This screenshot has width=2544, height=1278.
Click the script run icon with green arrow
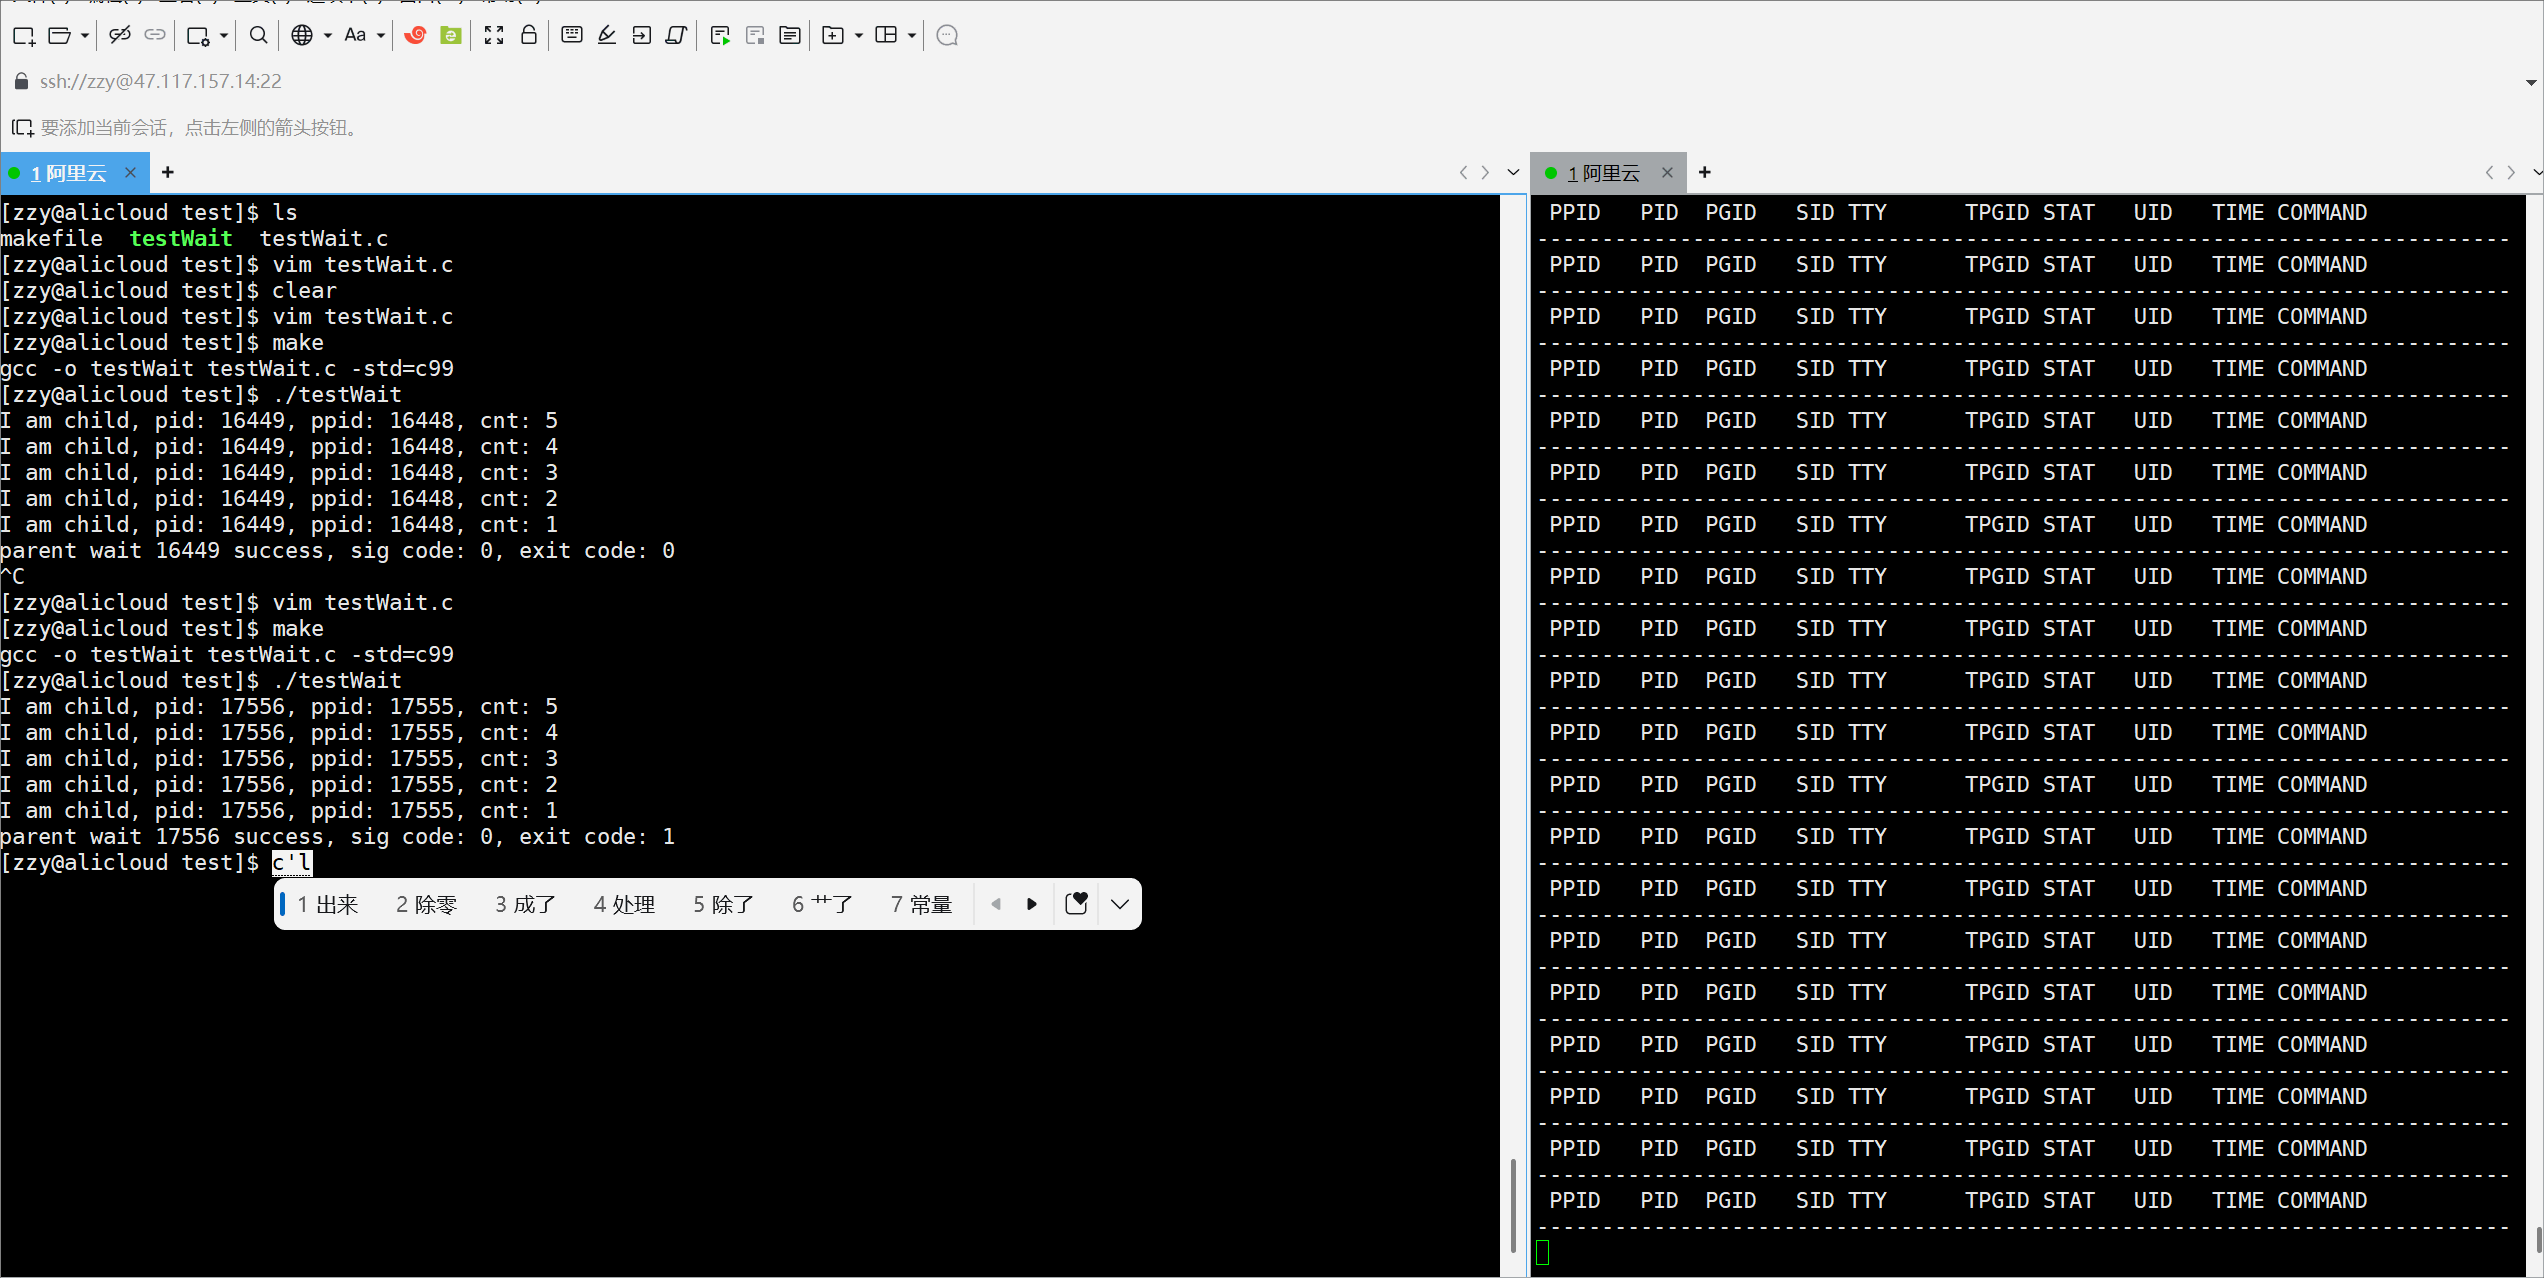click(x=720, y=36)
